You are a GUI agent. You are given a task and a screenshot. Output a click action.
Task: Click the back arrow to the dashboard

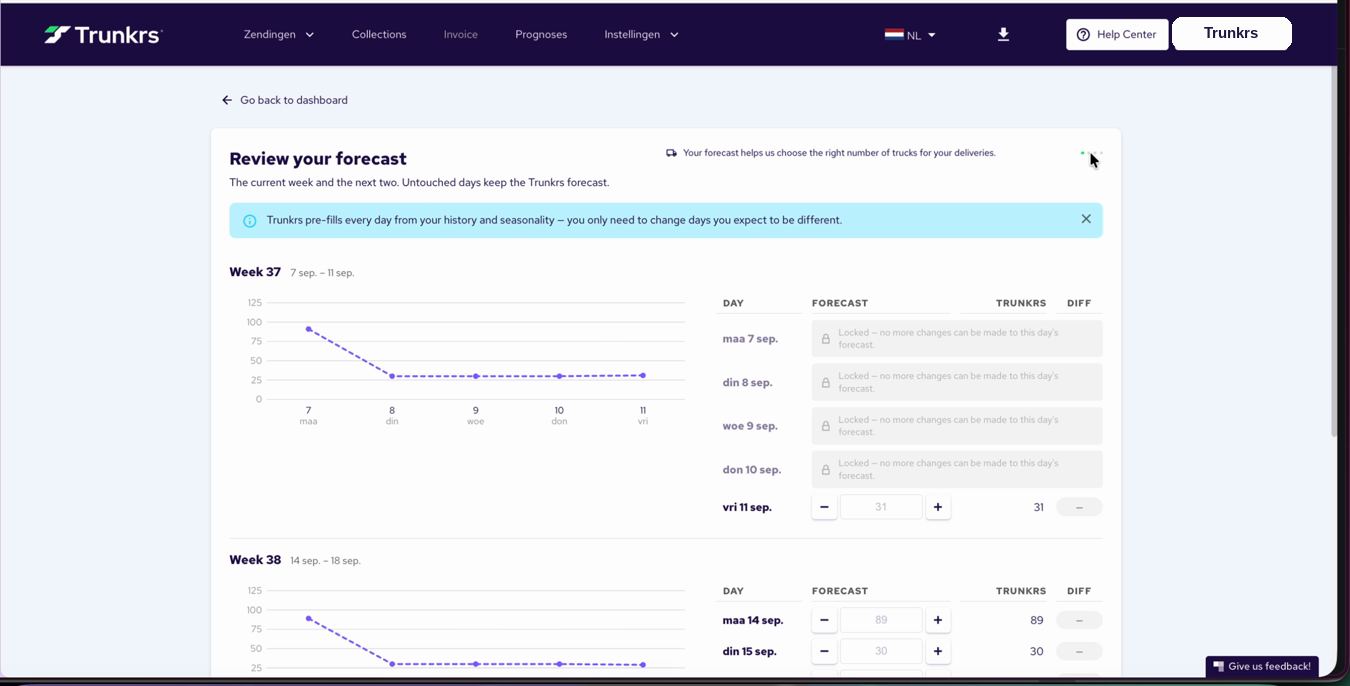point(227,100)
